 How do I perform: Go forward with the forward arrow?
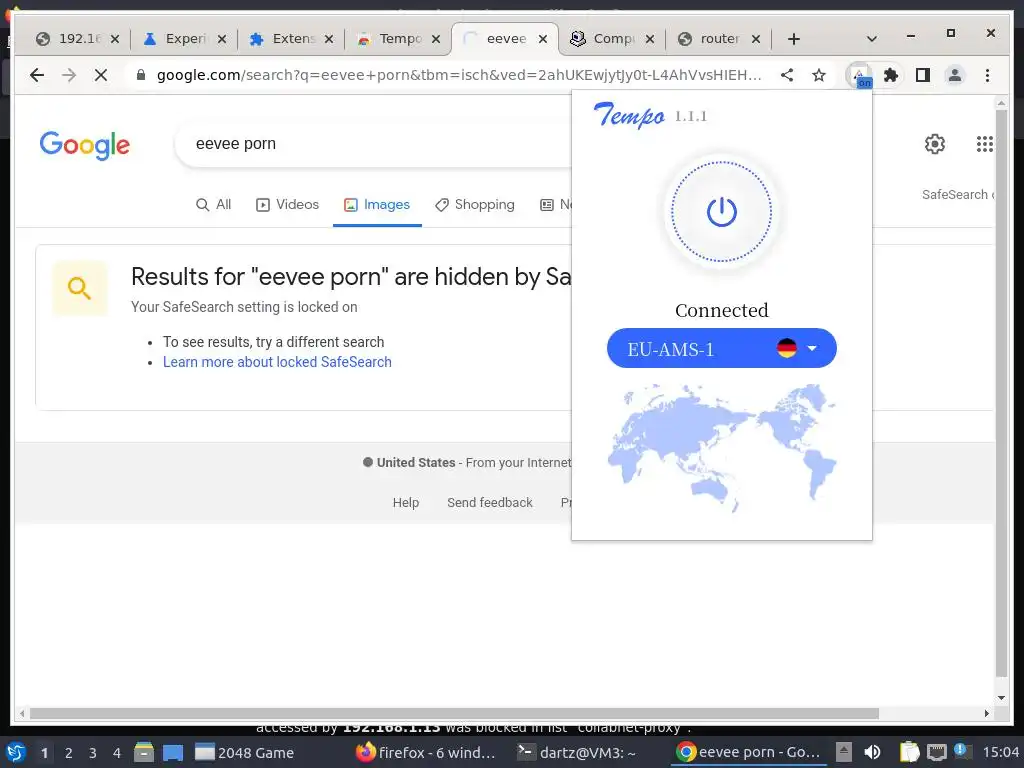(x=69, y=75)
